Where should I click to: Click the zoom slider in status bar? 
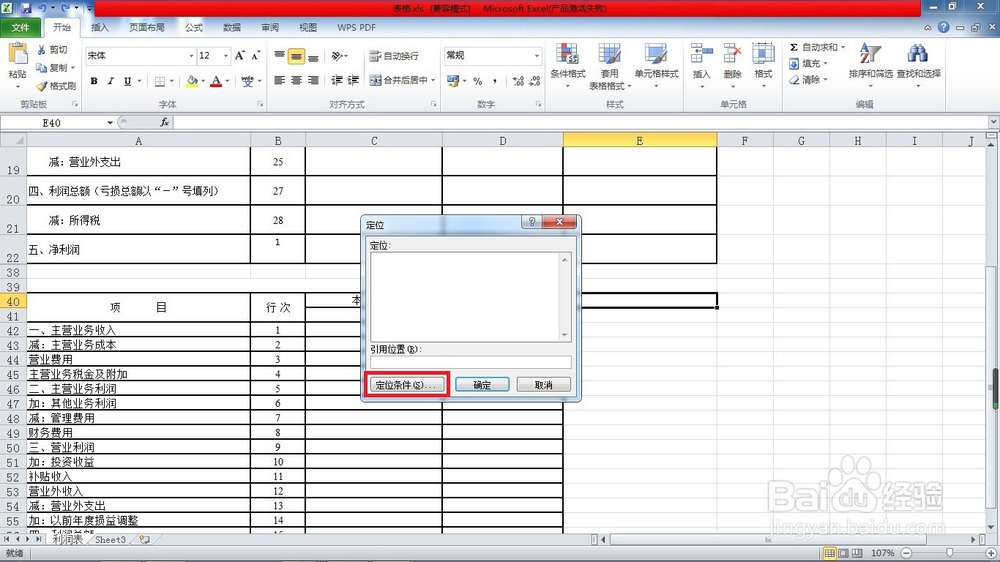click(949, 553)
